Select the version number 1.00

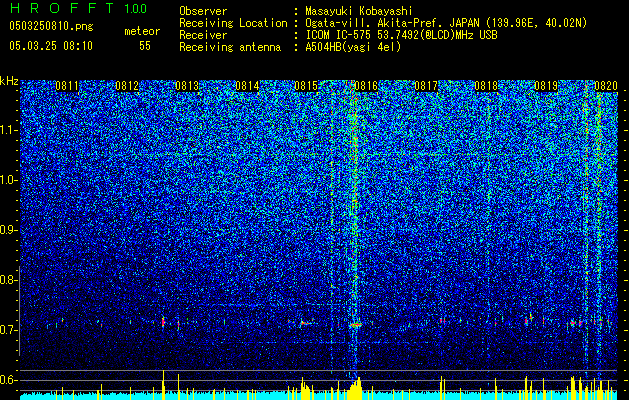(x=135, y=9)
